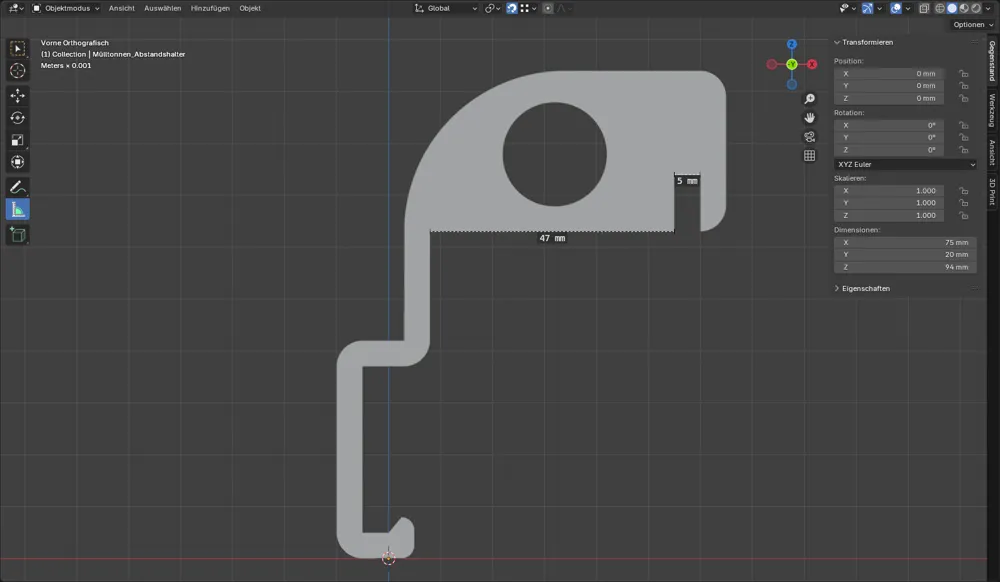Open the Global transform orientation selector
1000x582 pixels.
point(446,8)
